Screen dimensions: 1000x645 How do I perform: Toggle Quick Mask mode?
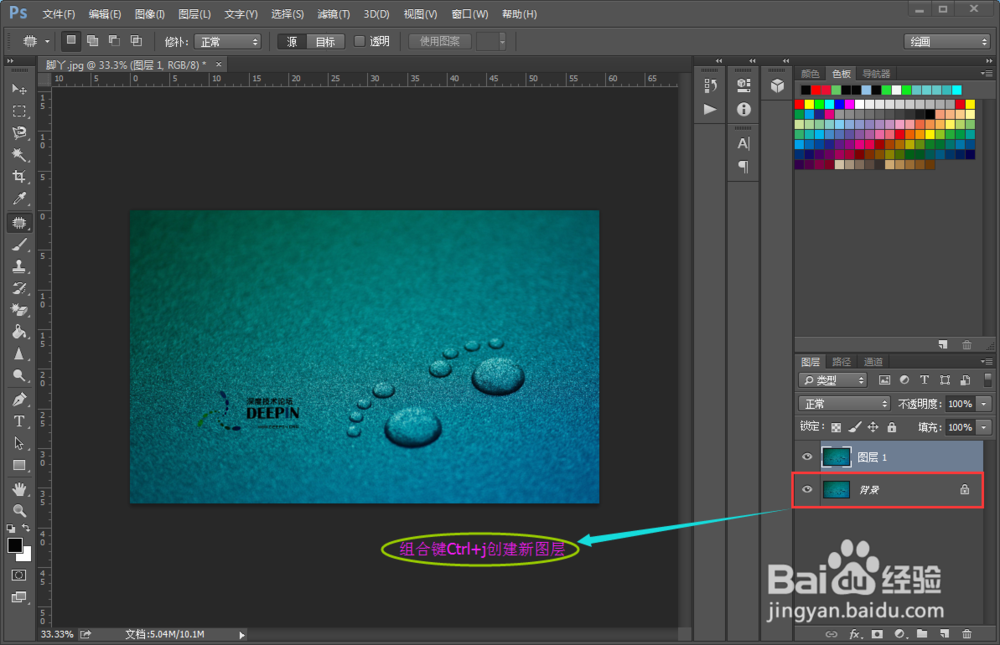coord(19,575)
